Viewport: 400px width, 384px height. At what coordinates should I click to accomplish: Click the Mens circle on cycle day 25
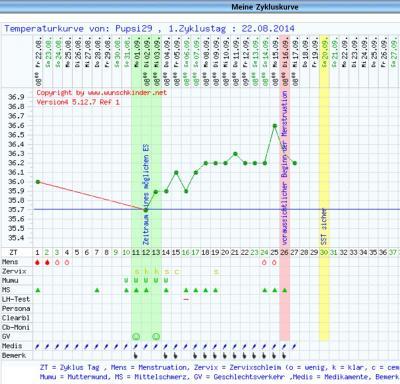[274, 263]
